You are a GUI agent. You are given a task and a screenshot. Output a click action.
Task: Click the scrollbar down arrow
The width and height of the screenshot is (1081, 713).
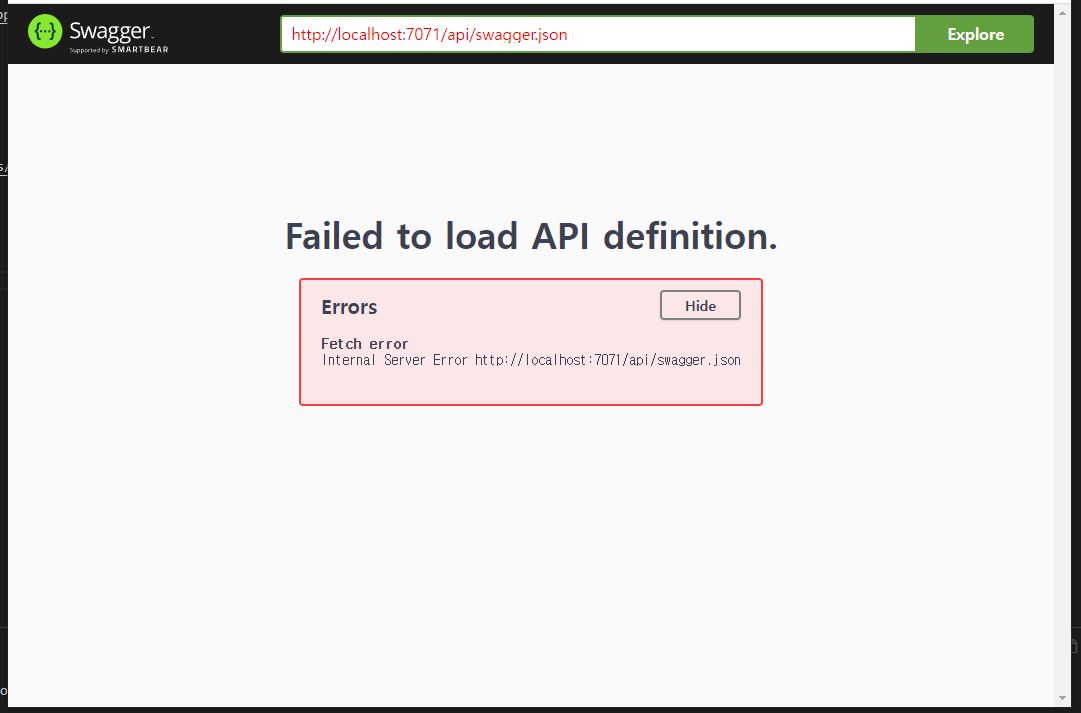point(1062,699)
